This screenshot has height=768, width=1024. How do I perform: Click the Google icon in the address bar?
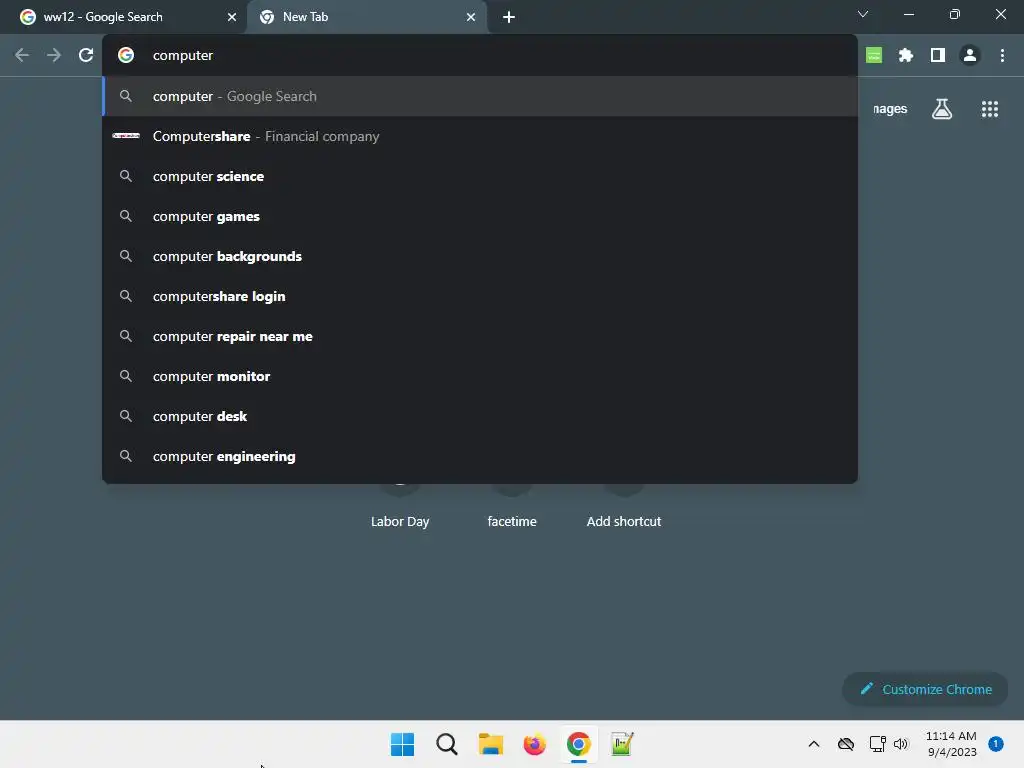126,56
